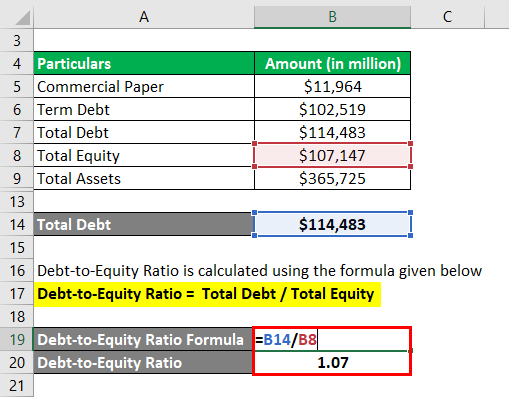Select row 4 header
The width and height of the screenshot is (509, 397).
click(x=17, y=64)
